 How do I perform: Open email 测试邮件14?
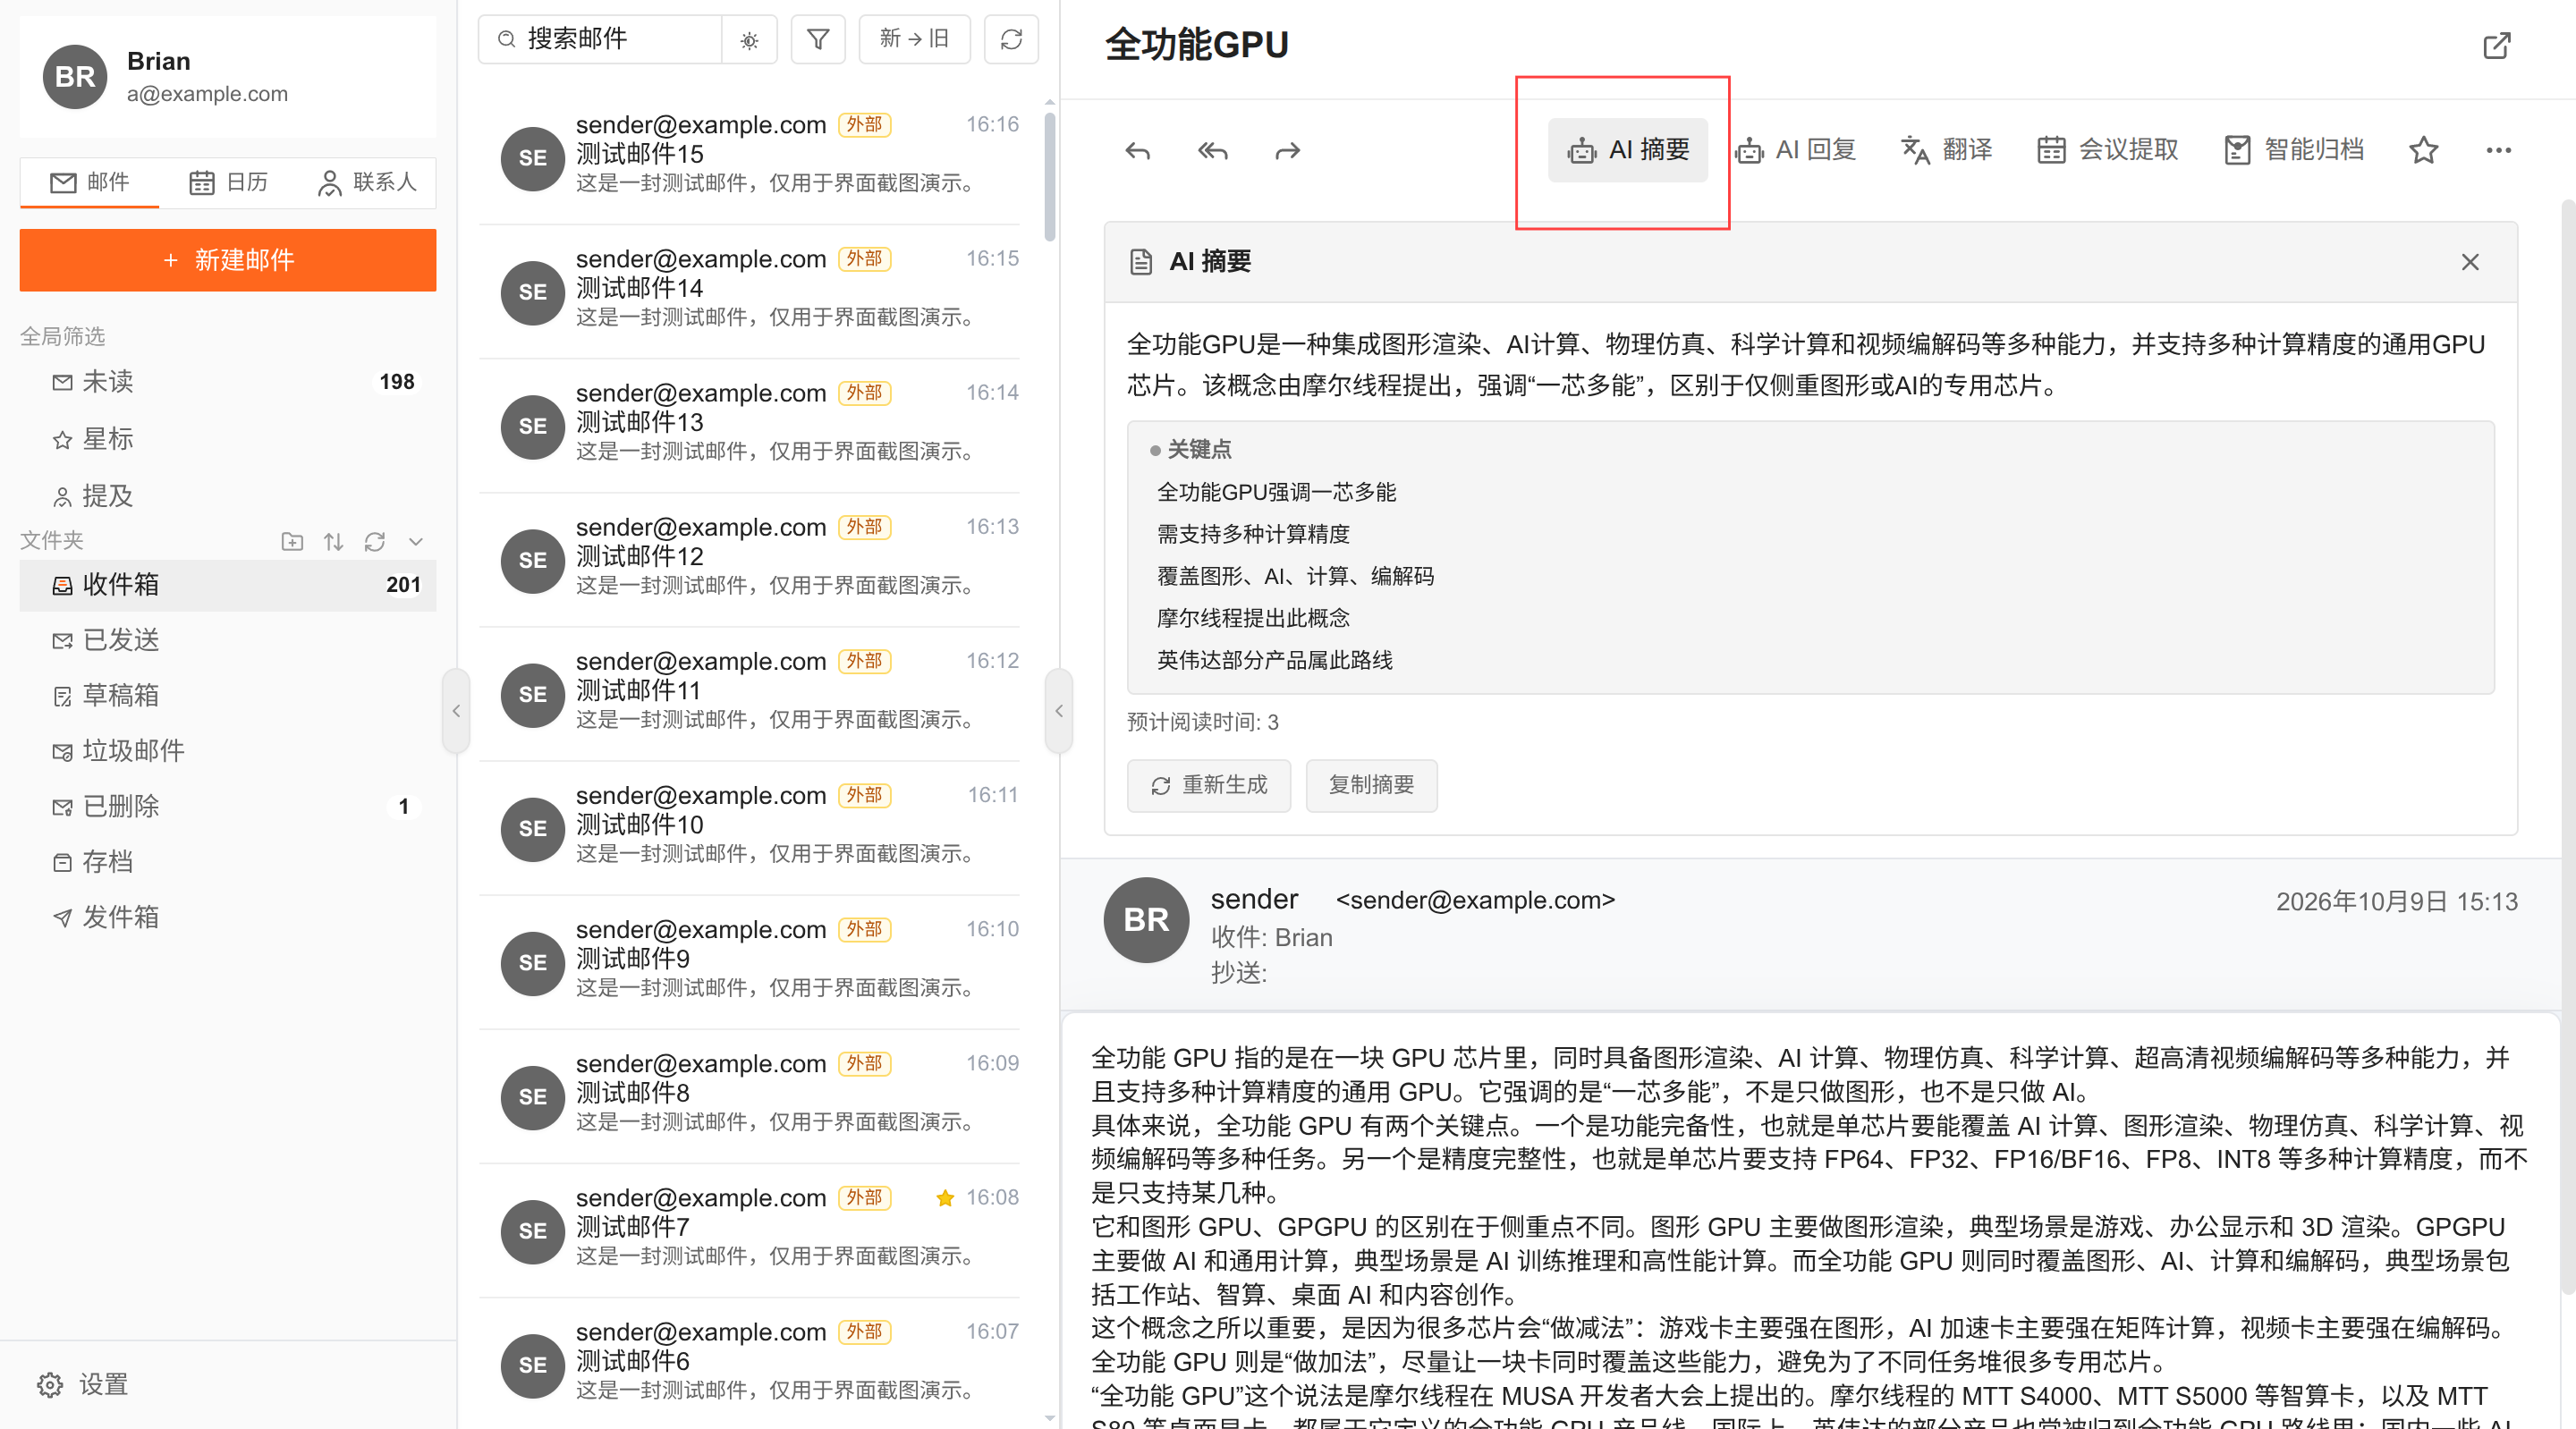click(x=750, y=291)
